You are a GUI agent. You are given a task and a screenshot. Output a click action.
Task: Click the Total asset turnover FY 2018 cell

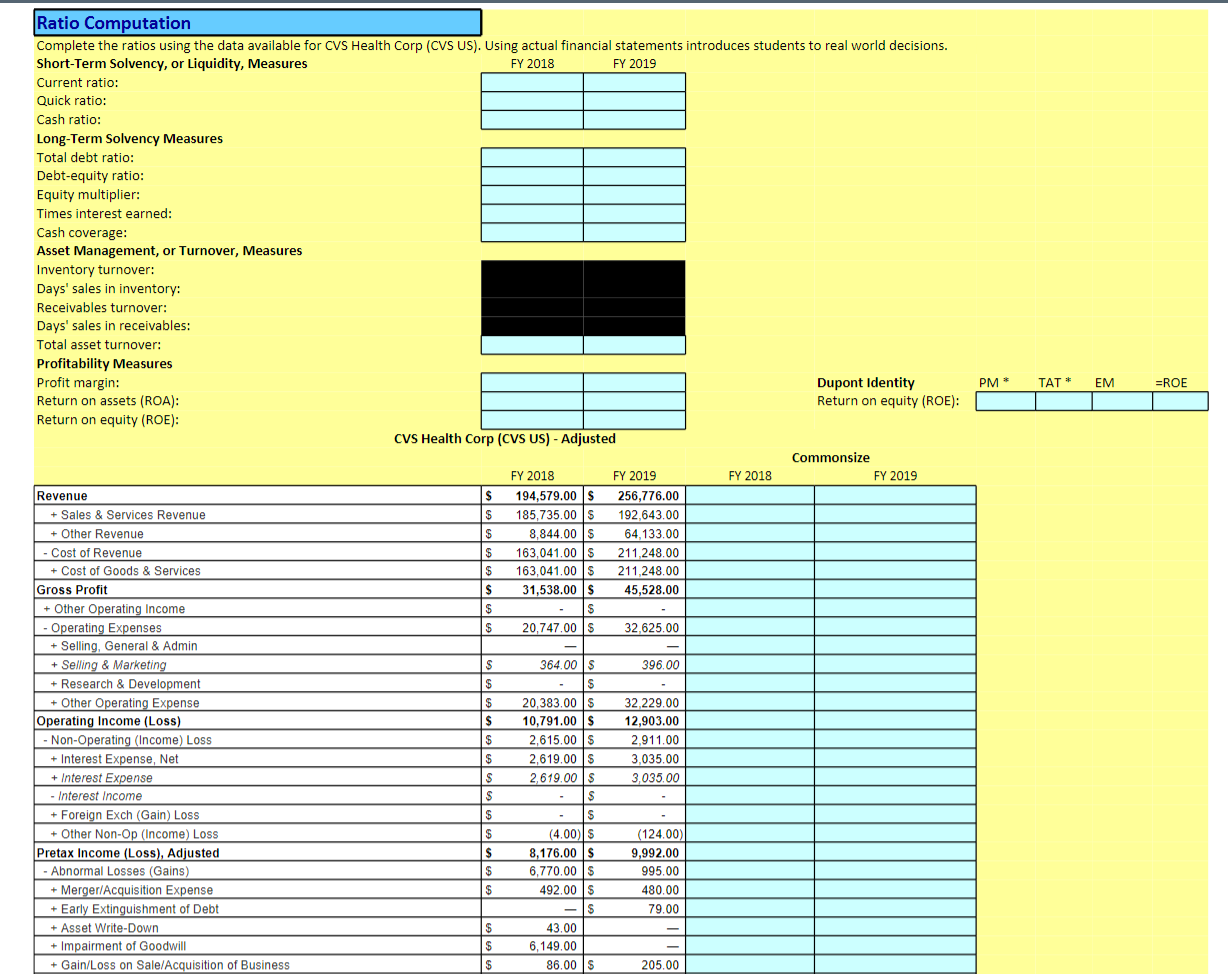531,344
